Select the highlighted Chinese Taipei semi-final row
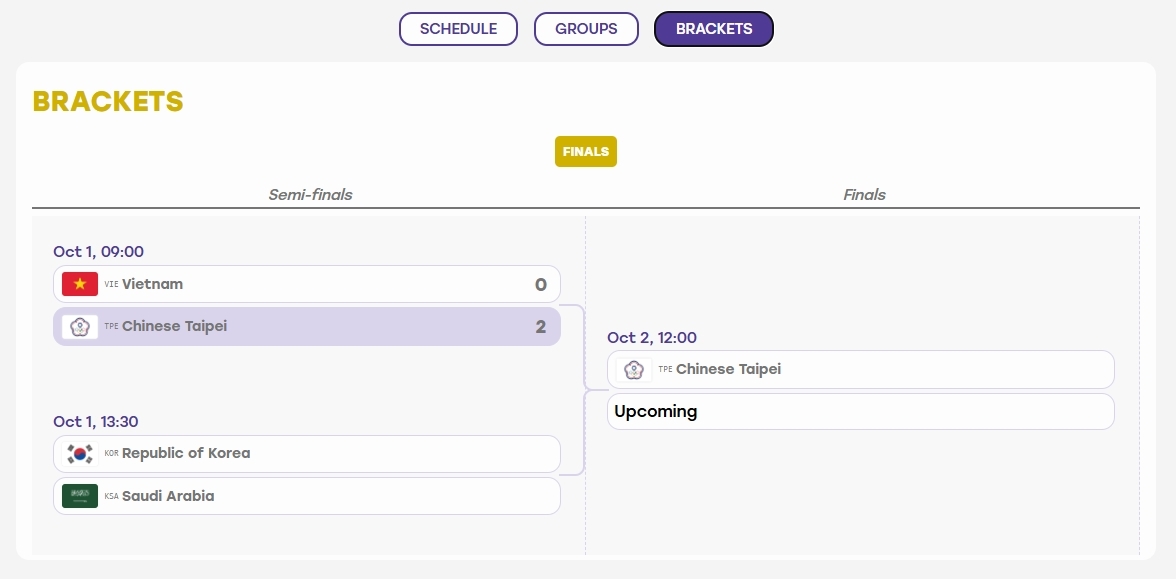Image resolution: width=1176 pixels, height=579 pixels. coord(307,326)
